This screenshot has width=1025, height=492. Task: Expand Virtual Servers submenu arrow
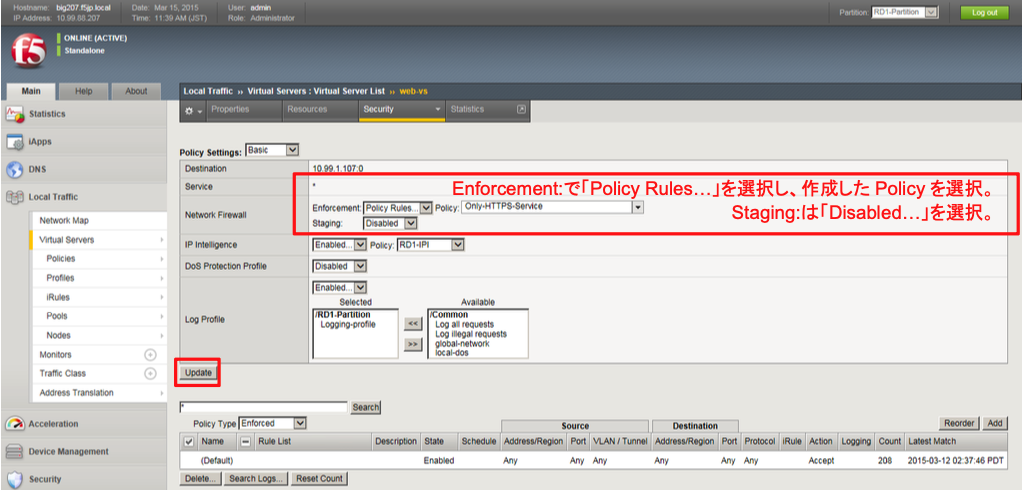coord(161,240)
